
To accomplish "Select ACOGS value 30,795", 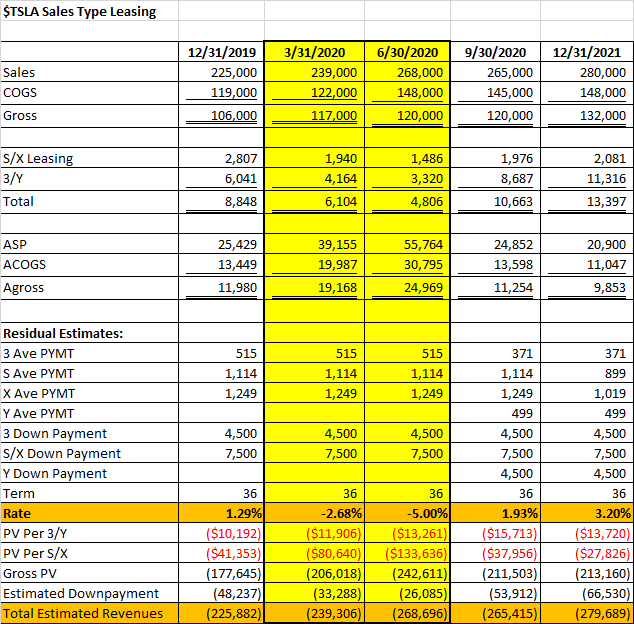I will (x=424, y=265).
